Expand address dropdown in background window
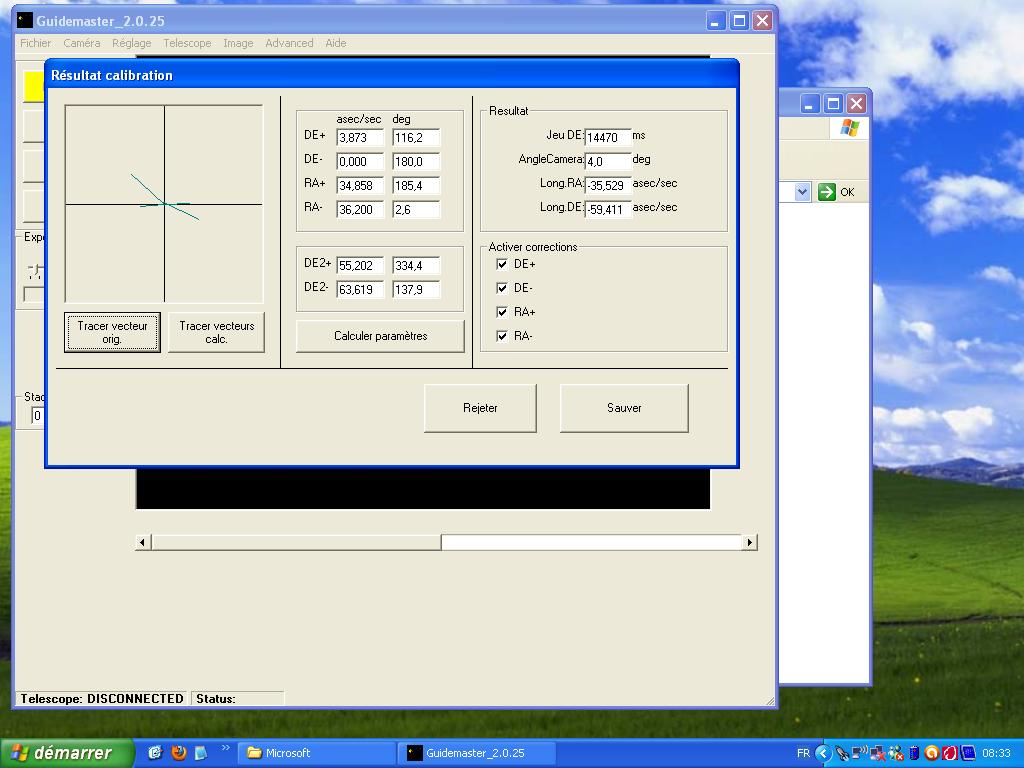 [803, 192]
